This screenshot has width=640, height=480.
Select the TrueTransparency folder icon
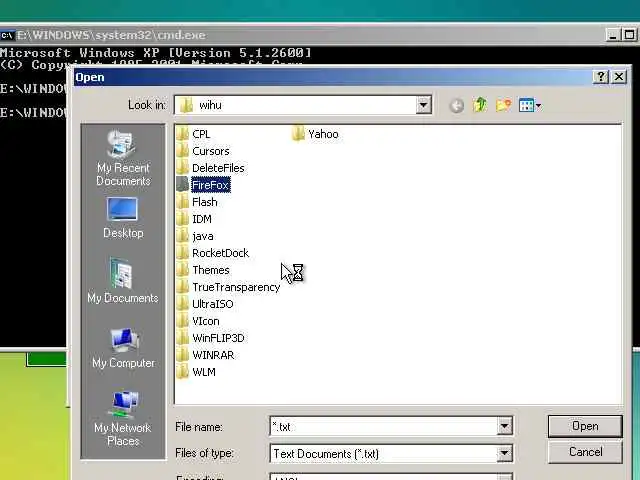pyautogui.click(x=182, y=287)
